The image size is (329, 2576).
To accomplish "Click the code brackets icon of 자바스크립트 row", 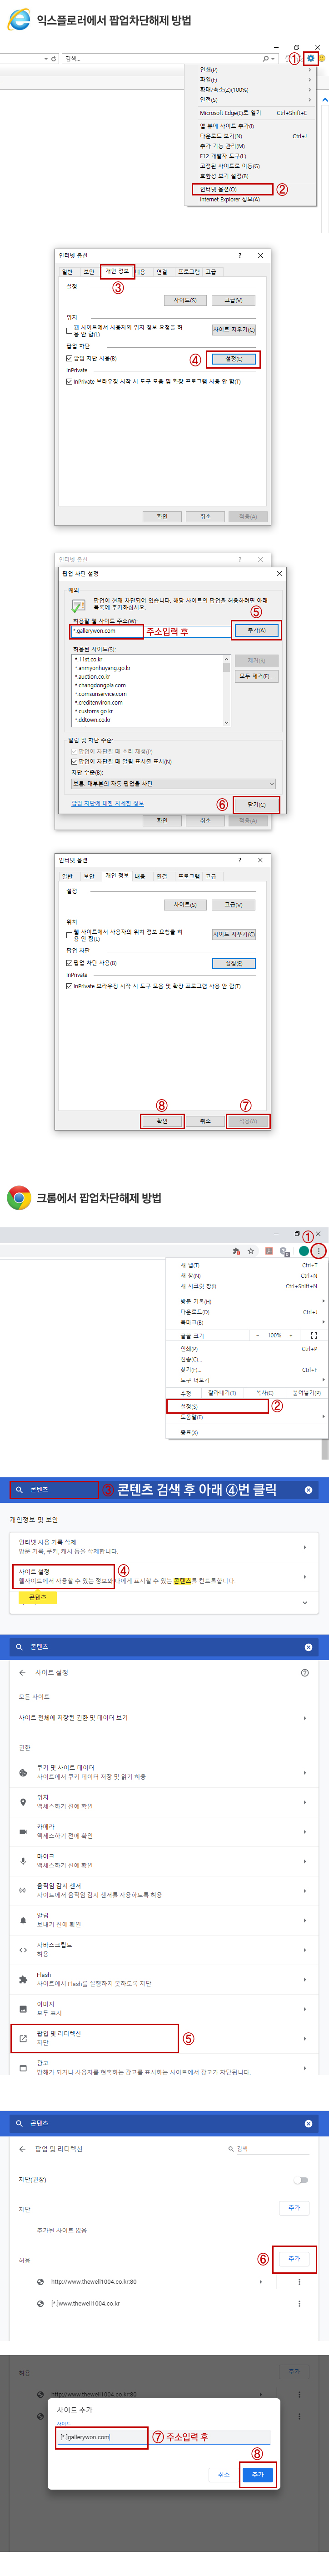I will point(23,1949).
